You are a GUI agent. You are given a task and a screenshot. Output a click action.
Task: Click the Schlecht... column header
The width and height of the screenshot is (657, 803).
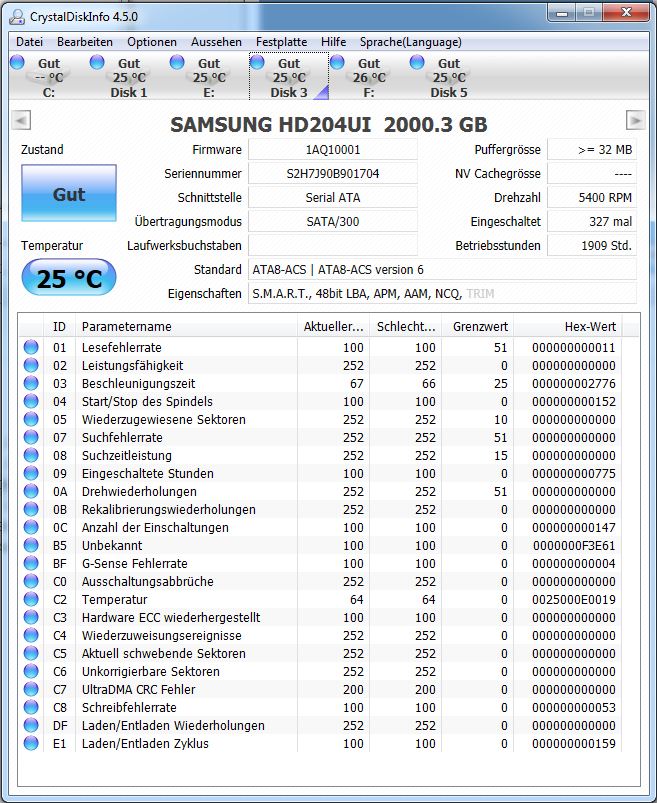[x=406, y=326]
